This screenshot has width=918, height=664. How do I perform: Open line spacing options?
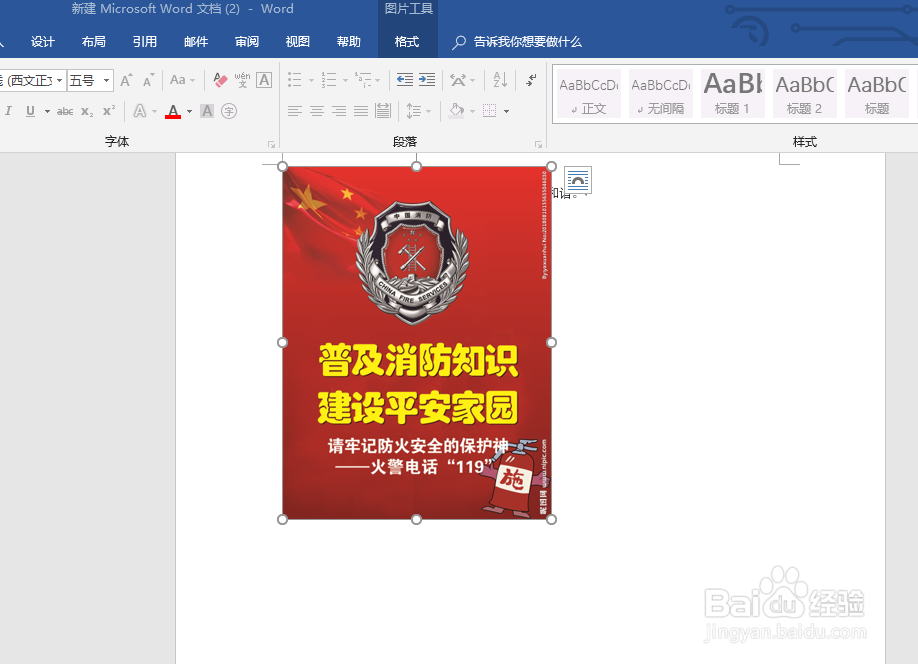coord(418,111)
